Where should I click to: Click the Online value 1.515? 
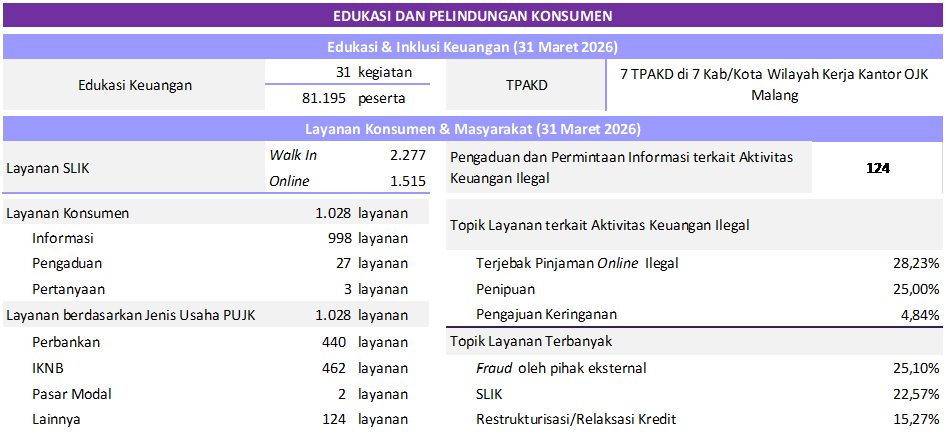coord(408,181)
